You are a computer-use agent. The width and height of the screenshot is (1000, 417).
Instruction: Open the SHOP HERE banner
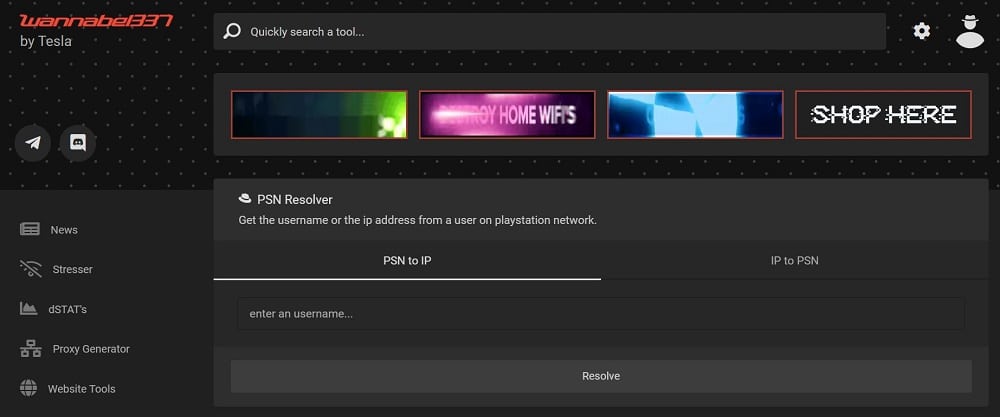pos(883,115)
